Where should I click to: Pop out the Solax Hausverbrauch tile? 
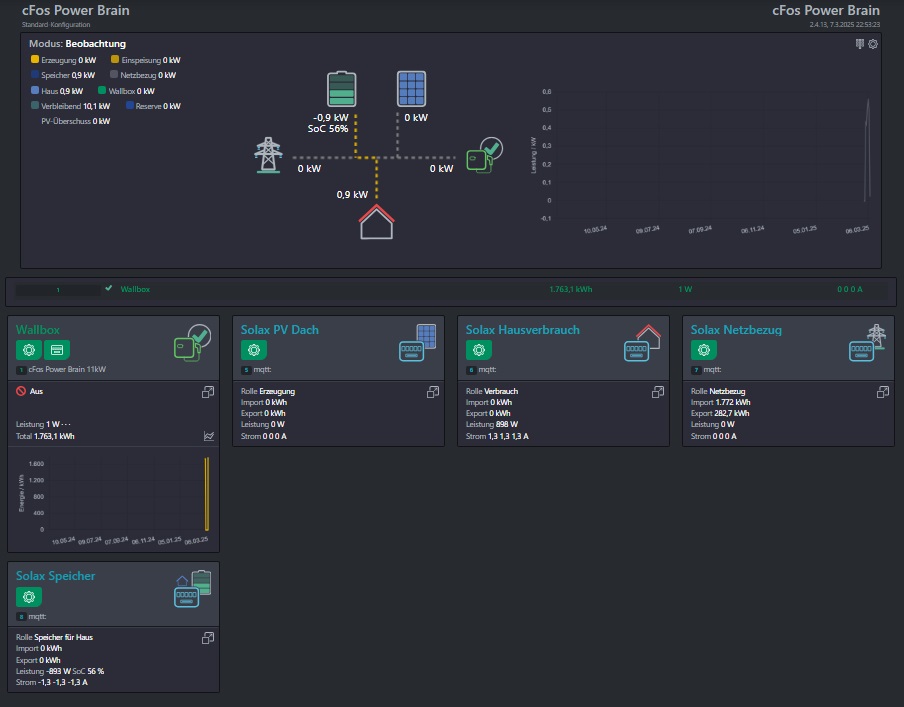click(658, 392)
